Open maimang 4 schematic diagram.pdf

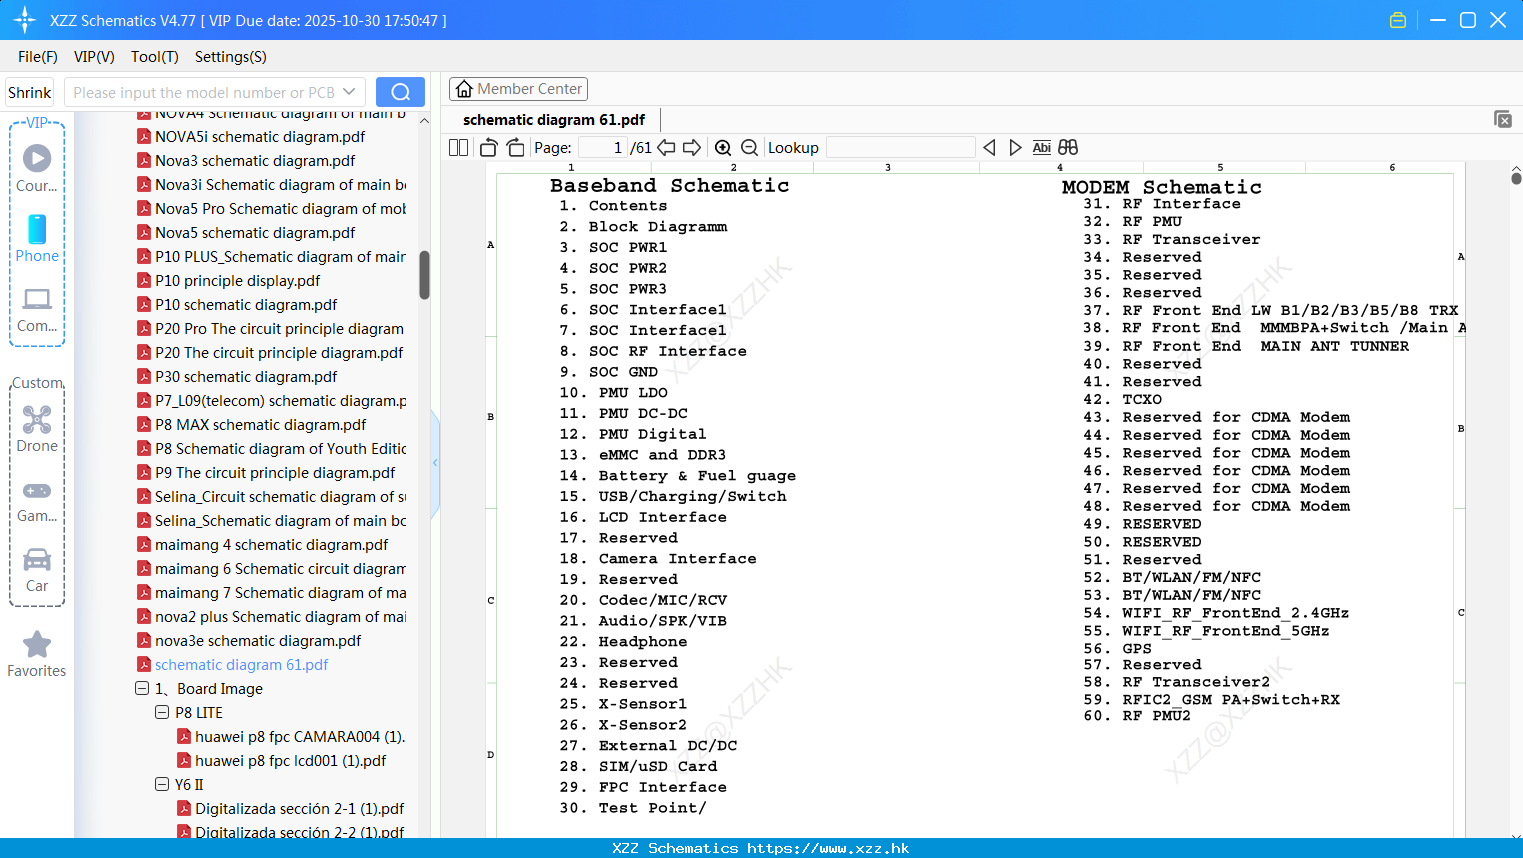271,544
